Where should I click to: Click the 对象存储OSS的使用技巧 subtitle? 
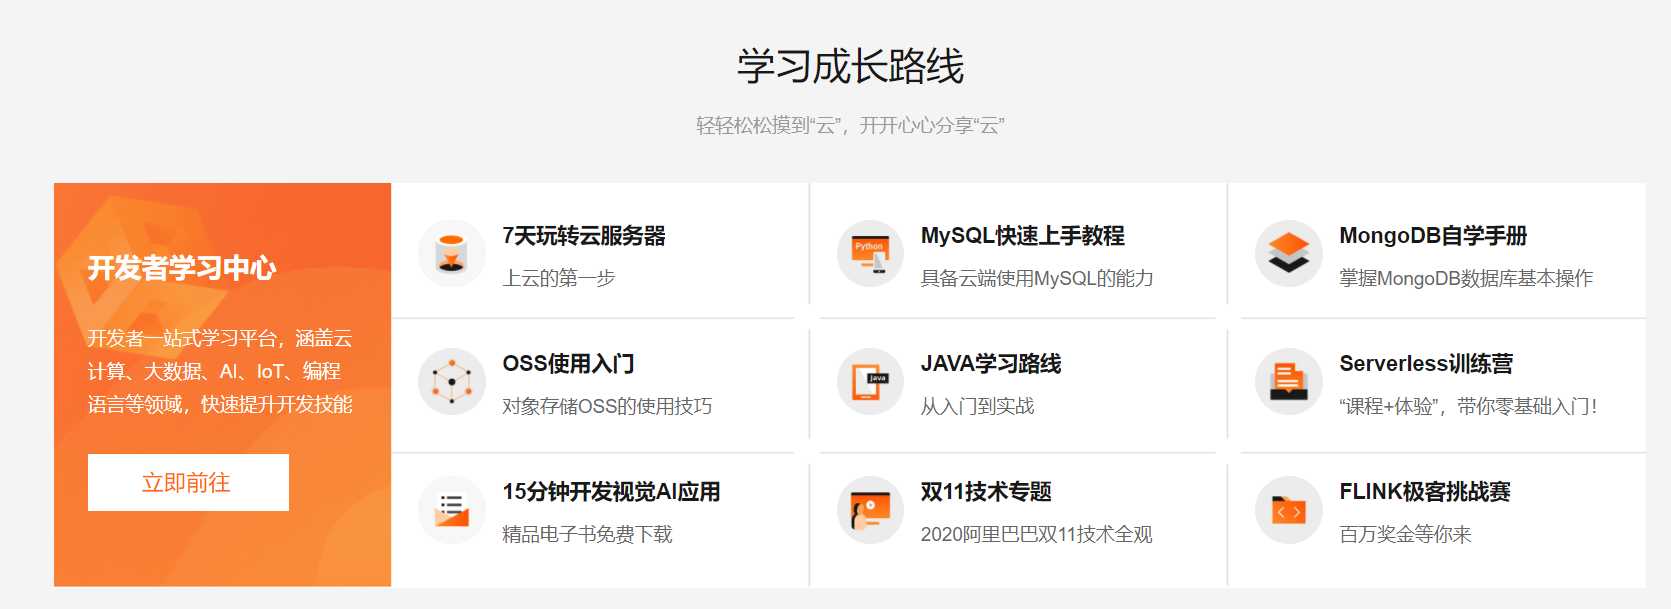[607, 406]
